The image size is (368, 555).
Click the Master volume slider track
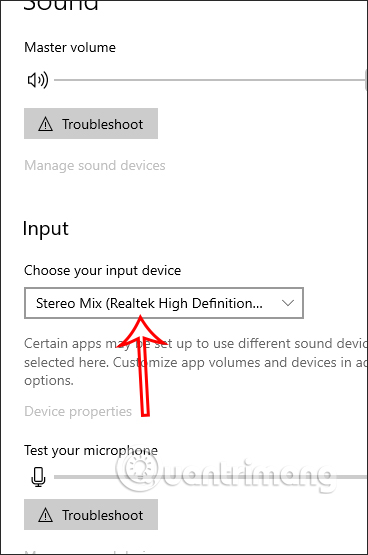tap(209, 80)
